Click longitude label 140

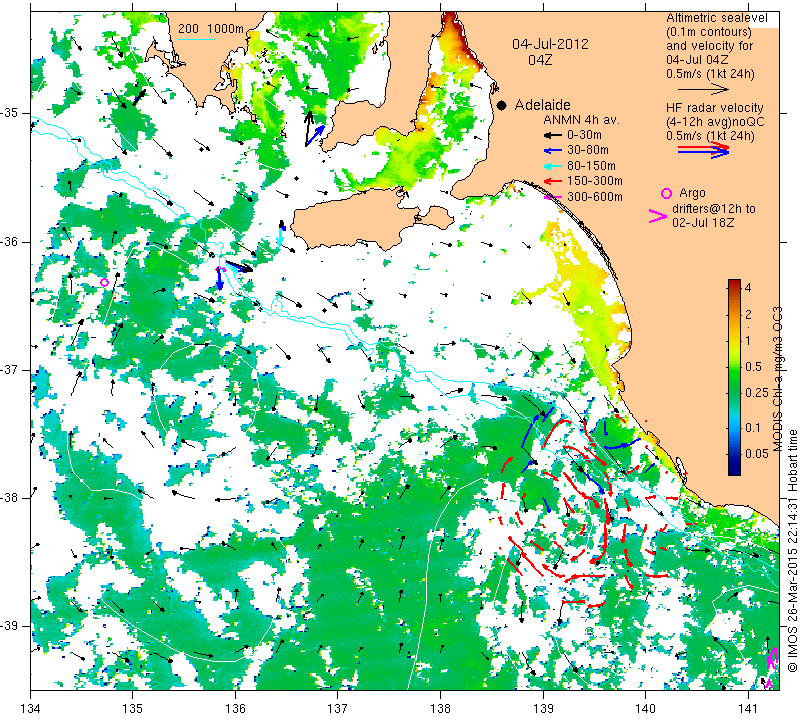(x=645, y=709)
